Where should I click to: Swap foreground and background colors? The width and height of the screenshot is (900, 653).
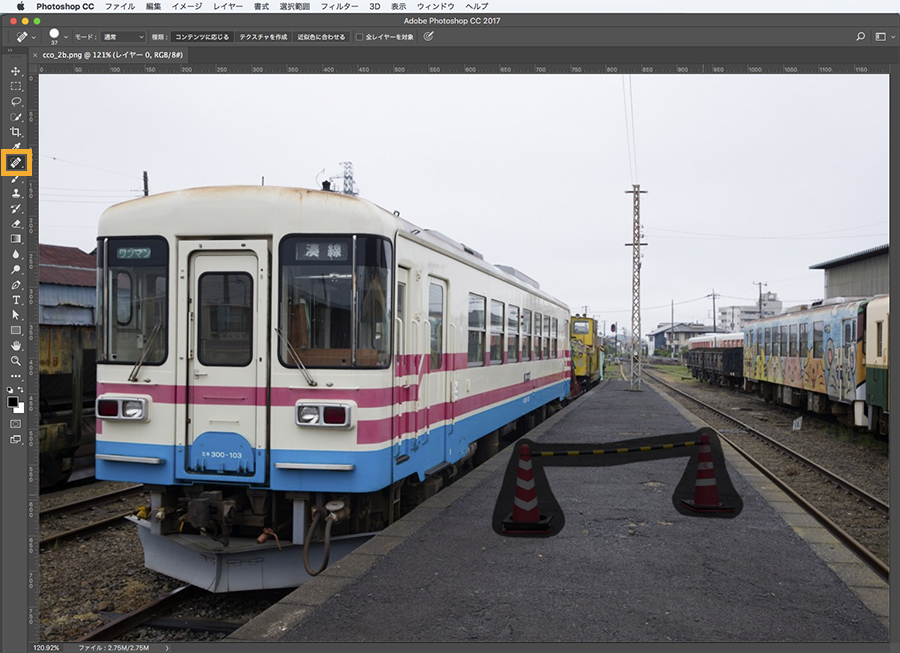point(21,390)
